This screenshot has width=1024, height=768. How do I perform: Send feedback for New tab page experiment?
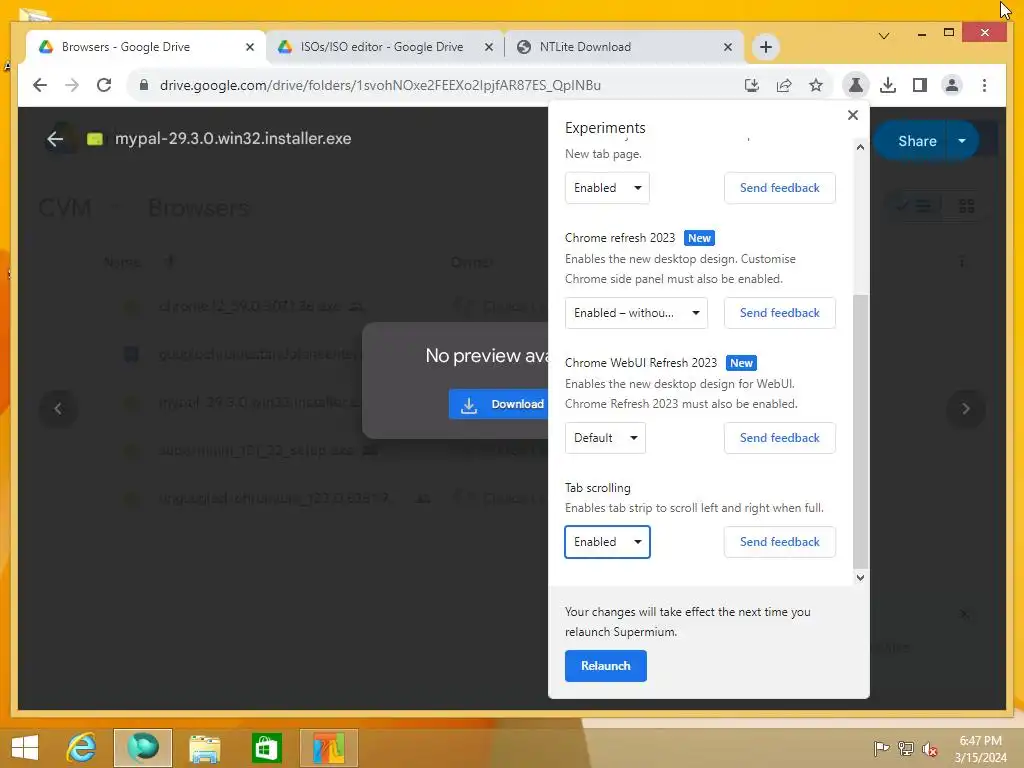click(x=779, y=188)
